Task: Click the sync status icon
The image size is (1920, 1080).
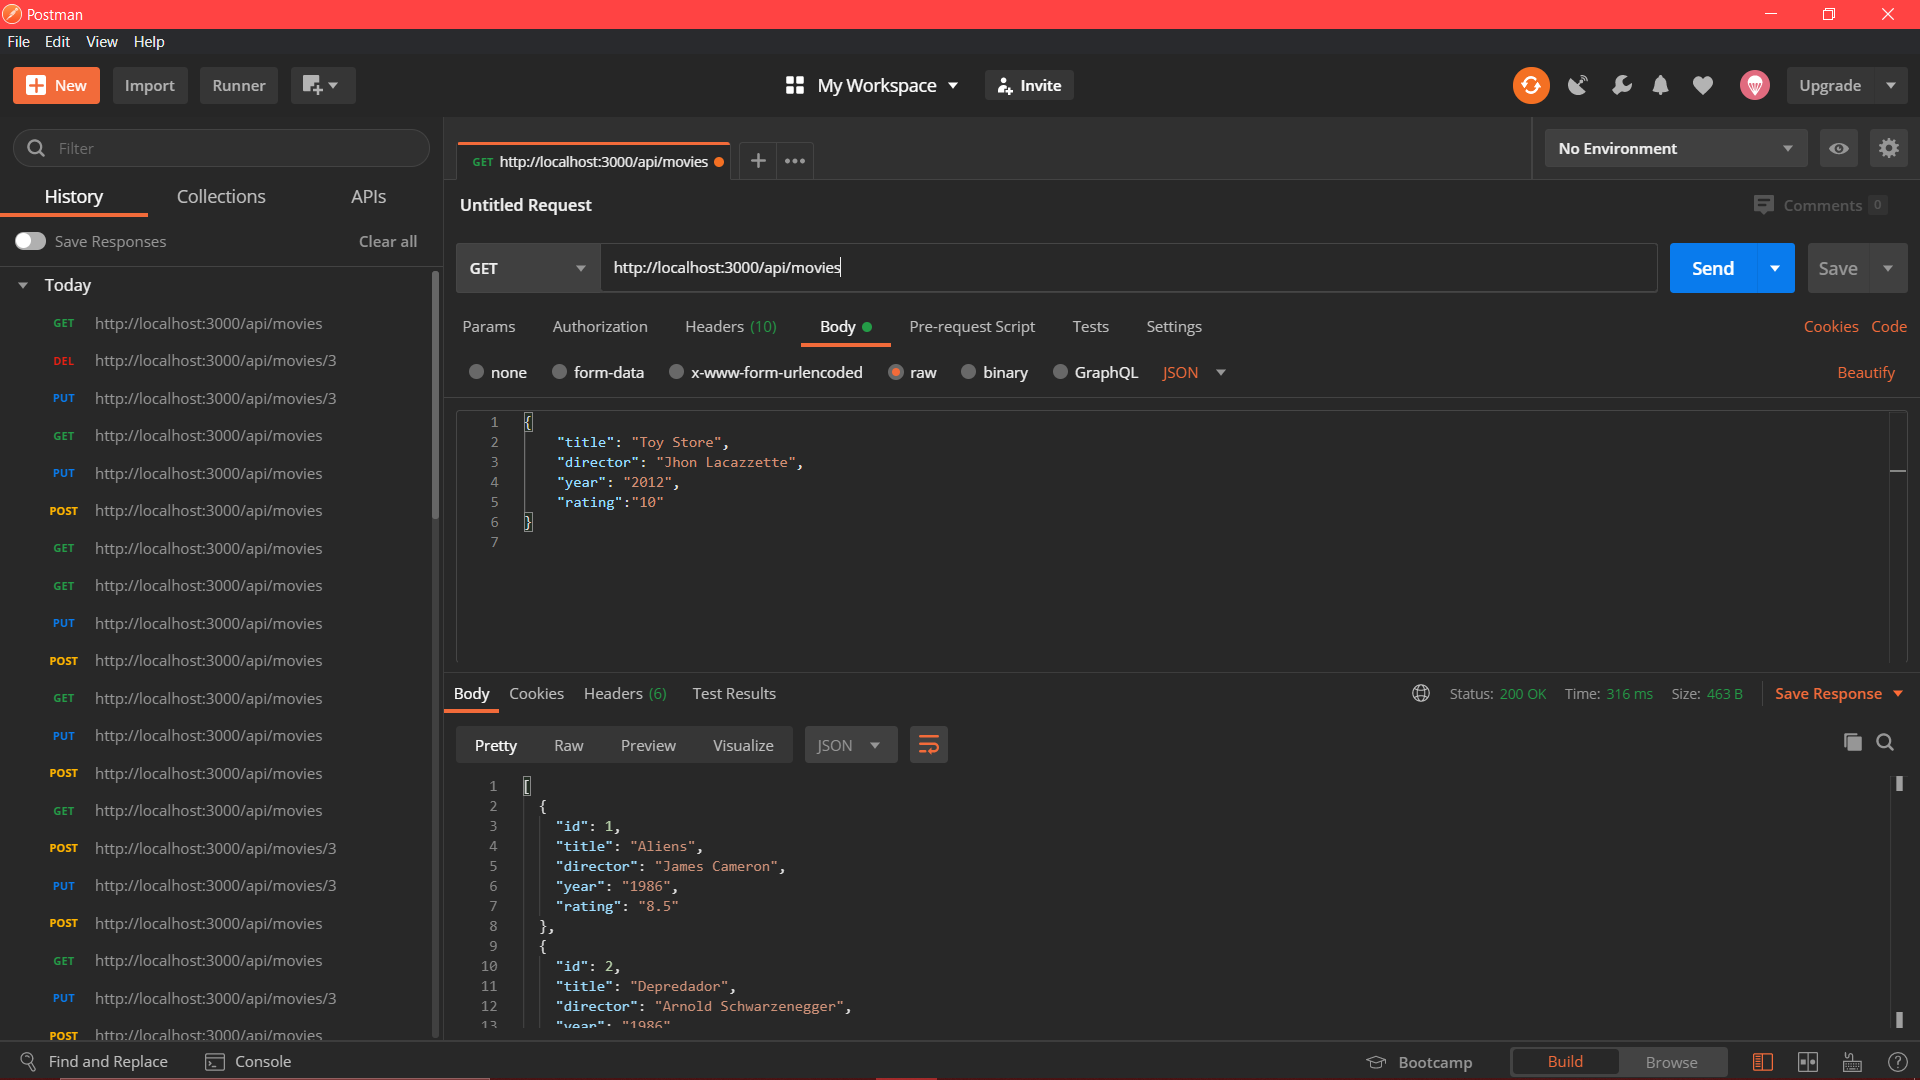Action: [1530, 86]
